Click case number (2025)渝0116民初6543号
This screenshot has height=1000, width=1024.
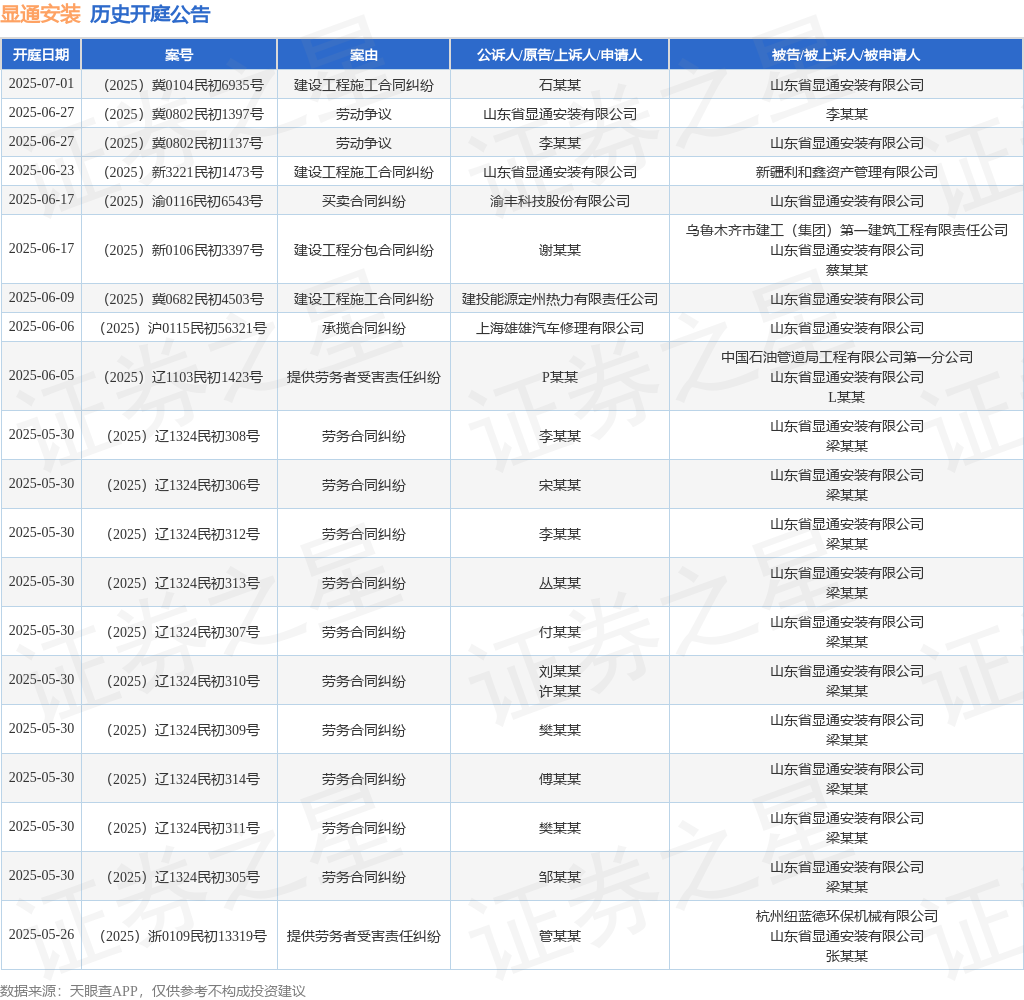(184, 201)
